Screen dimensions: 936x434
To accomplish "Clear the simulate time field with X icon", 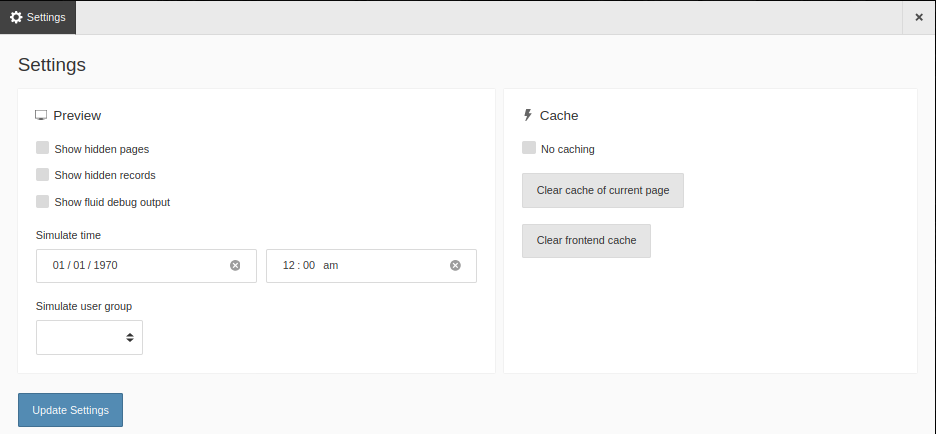I will pos(455,266).
